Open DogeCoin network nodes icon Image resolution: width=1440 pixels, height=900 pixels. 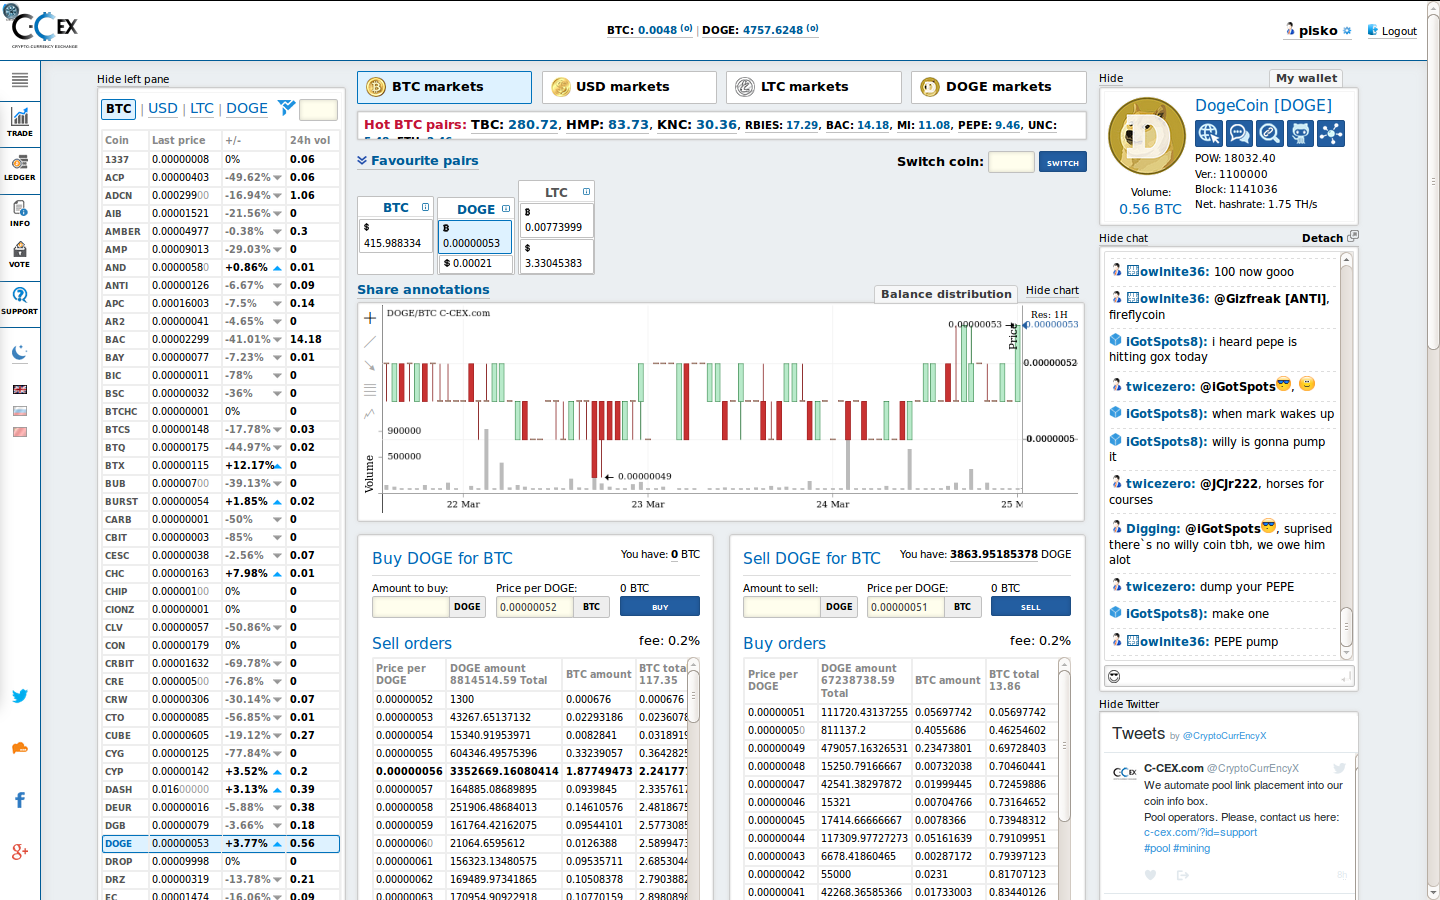coord(1331,133)
